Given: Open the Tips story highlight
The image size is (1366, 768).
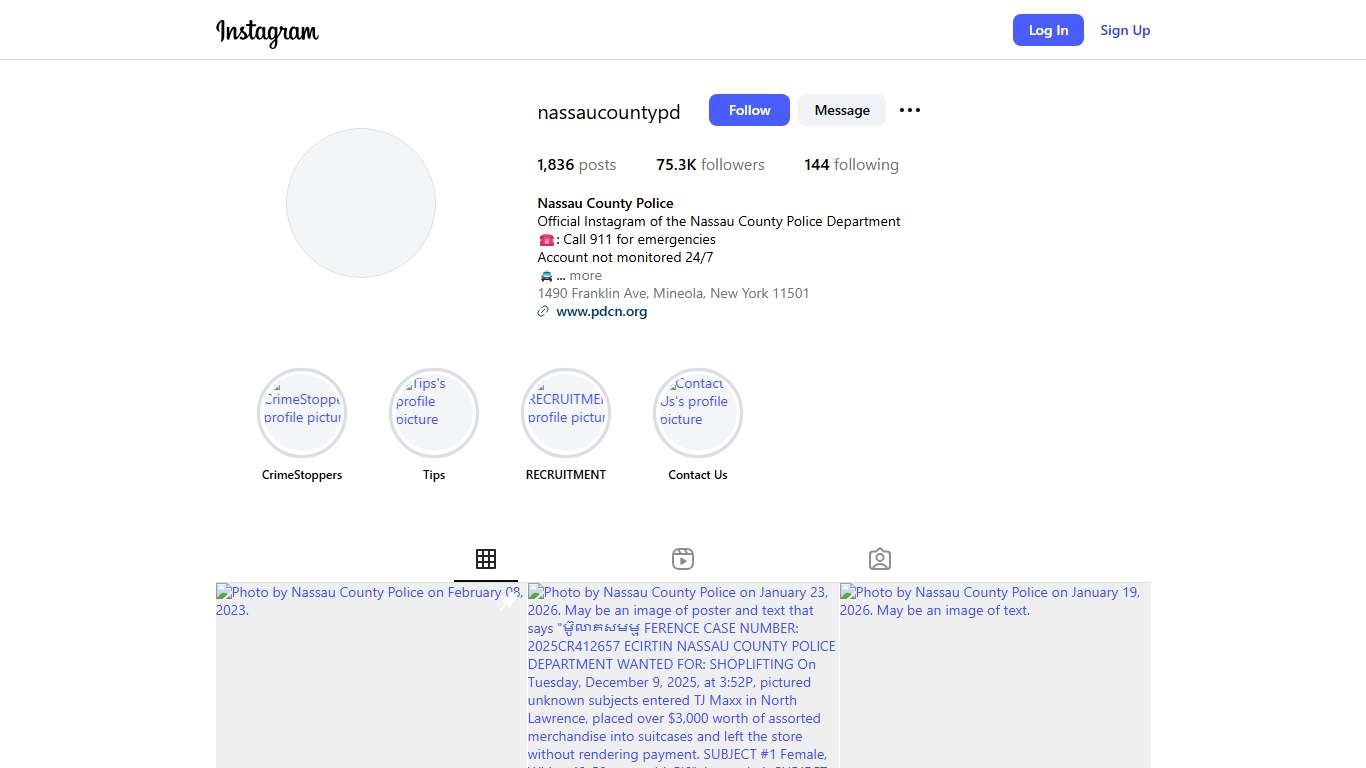Looking at the screenshot, I should [x=434, y=413].
